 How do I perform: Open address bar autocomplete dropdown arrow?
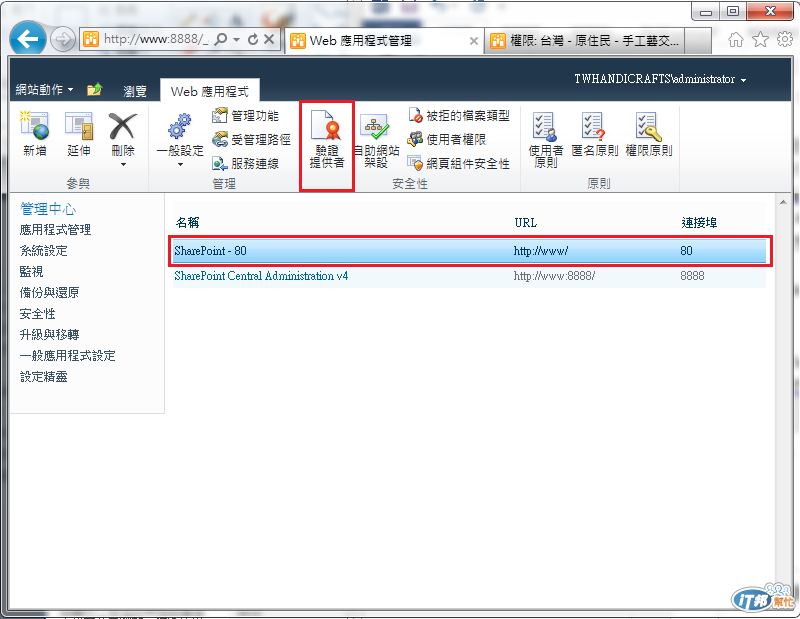click(236, 39)
